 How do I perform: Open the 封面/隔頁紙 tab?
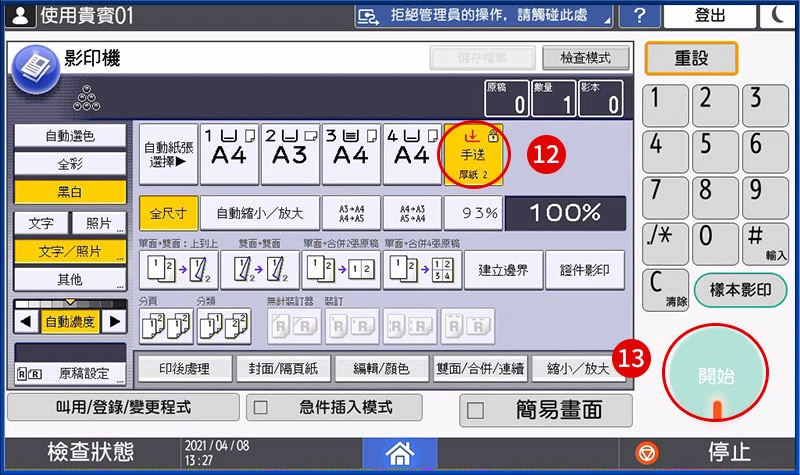point(283,368)
